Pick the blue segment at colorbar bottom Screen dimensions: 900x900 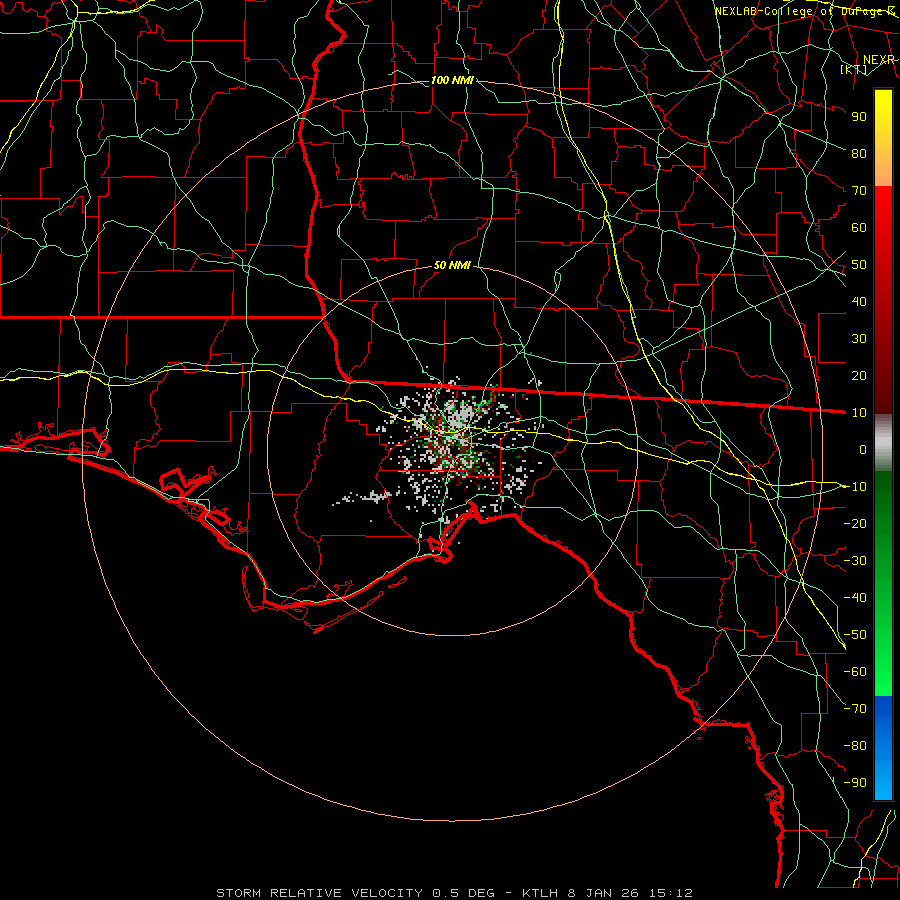coord(883,748)
